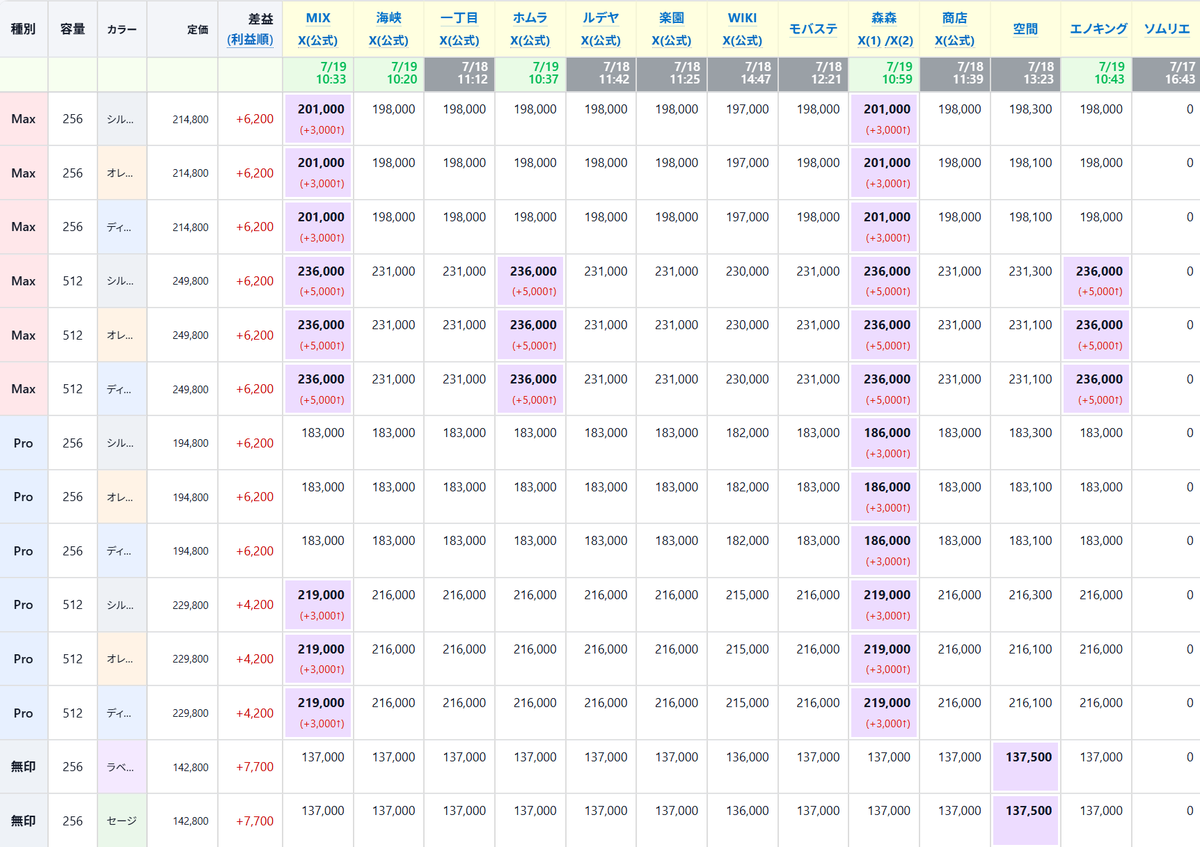Open the 楽園 shop header link
Viewport: 1200px width, 847px height.
pyautogui.click(x=672, y=18)
